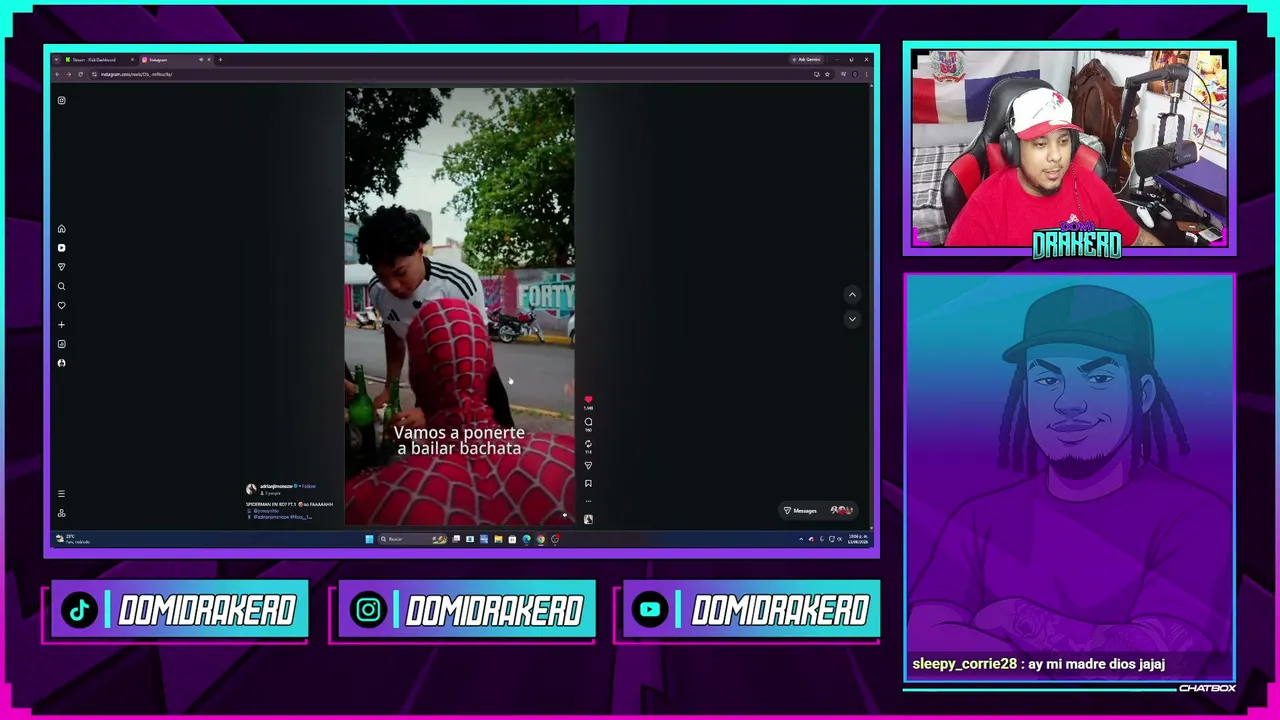Image resolution: width=1280 pixels, height=720 pixels.
Task: Open Direct messages icon in sidebar
Action: (61, 267)
